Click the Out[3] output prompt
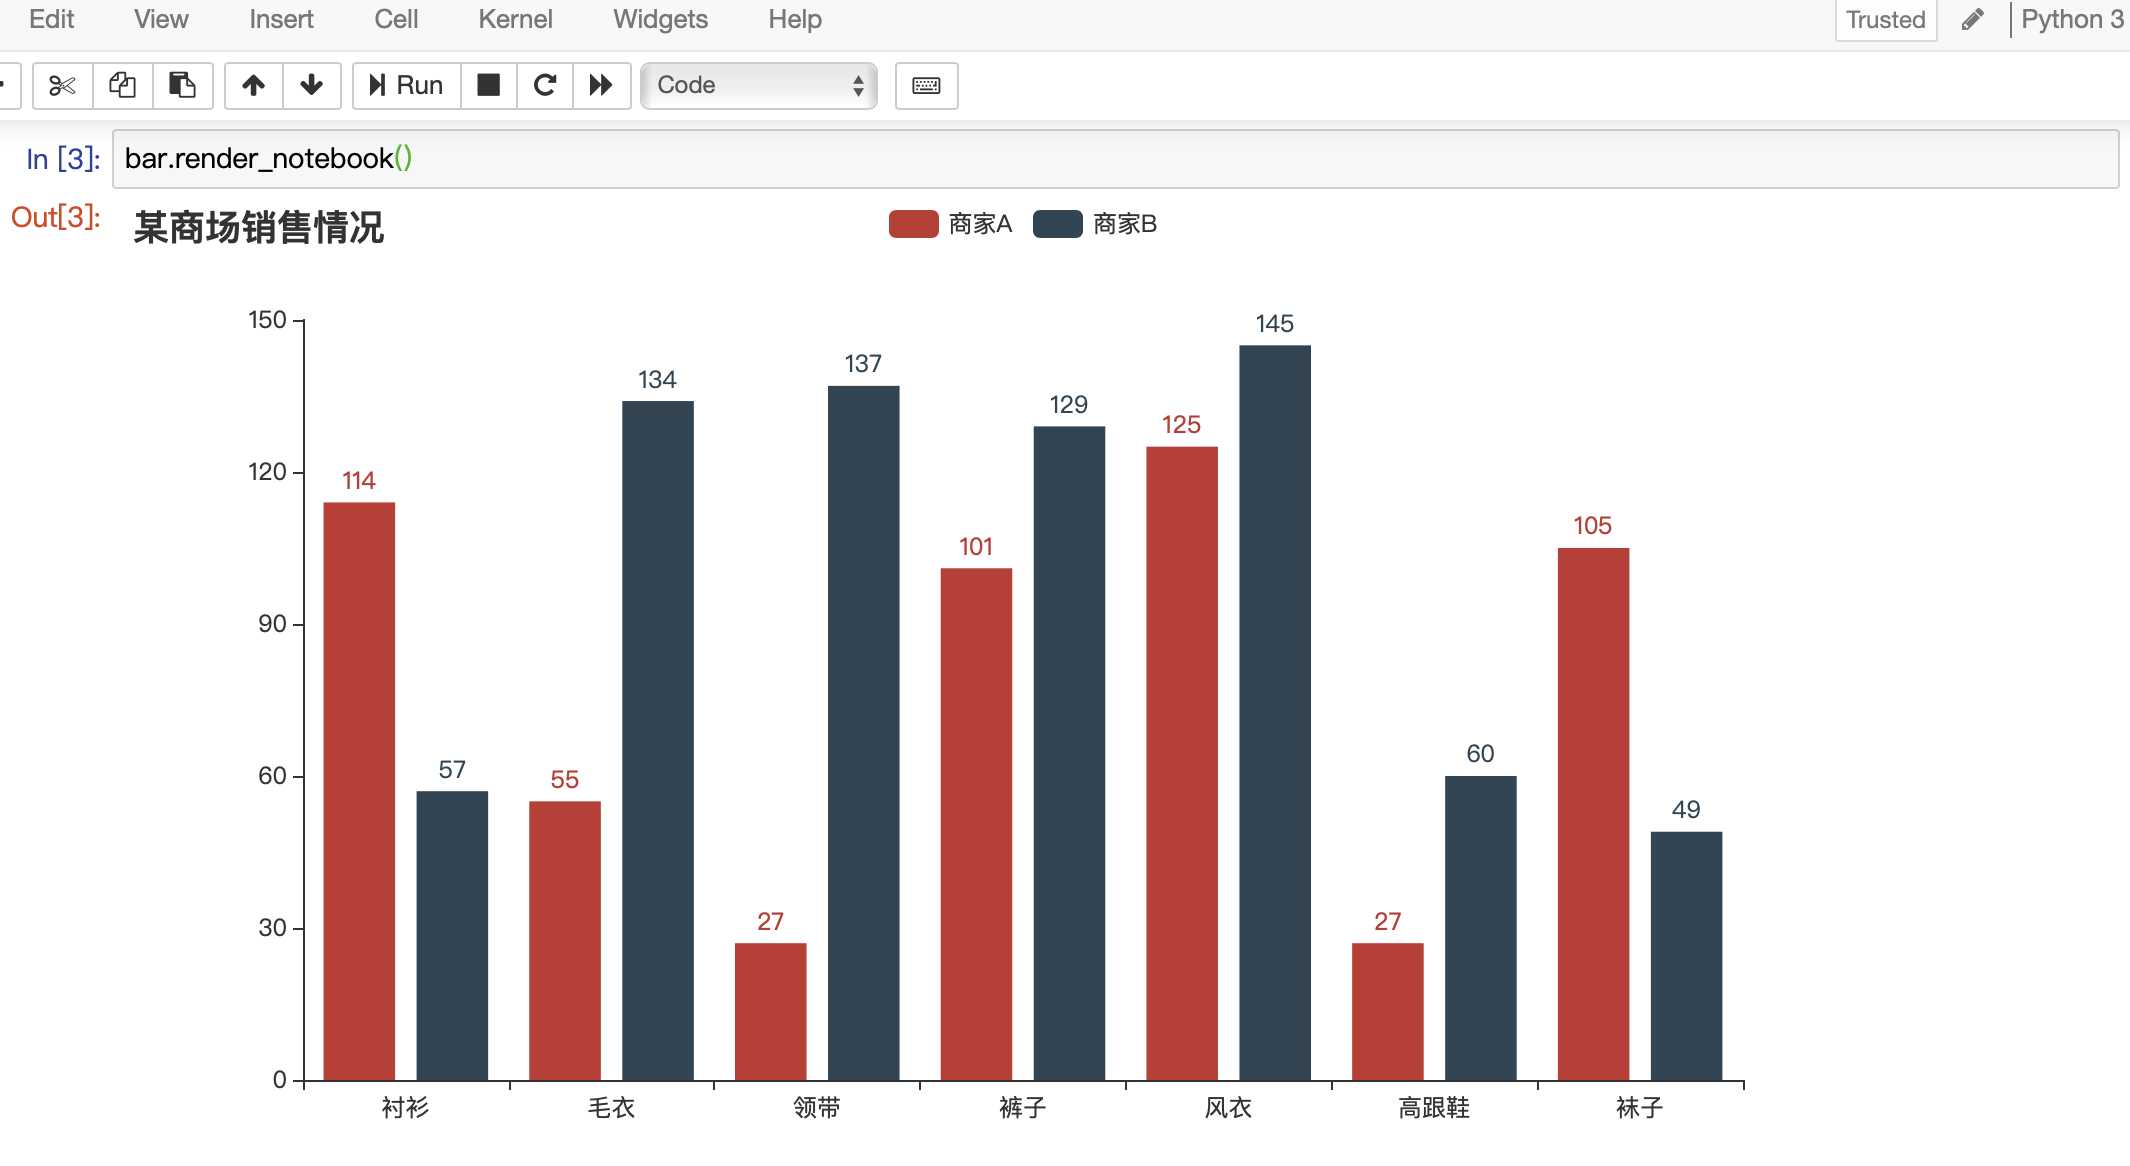 click(x=56, y=217)
